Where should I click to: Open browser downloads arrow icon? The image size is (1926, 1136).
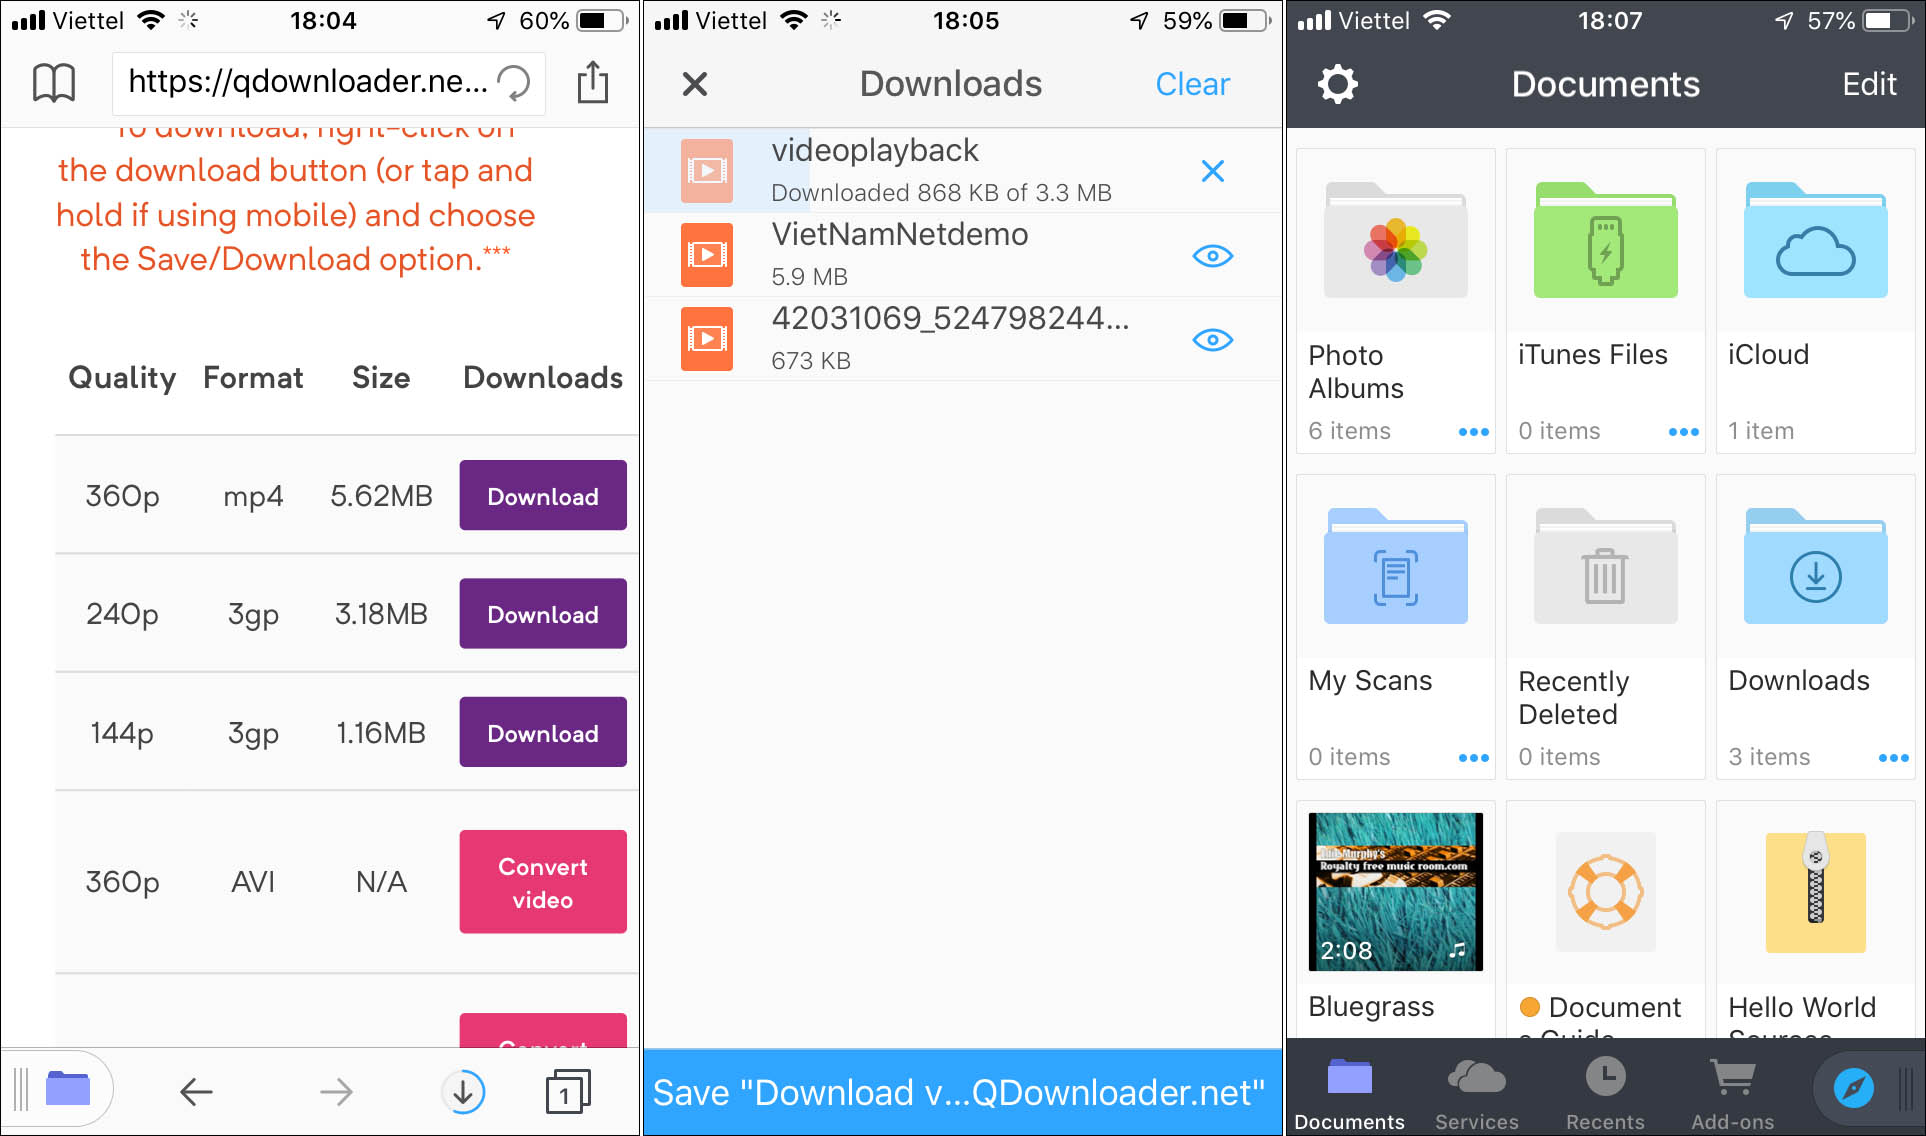click(x=463, y=1091)
